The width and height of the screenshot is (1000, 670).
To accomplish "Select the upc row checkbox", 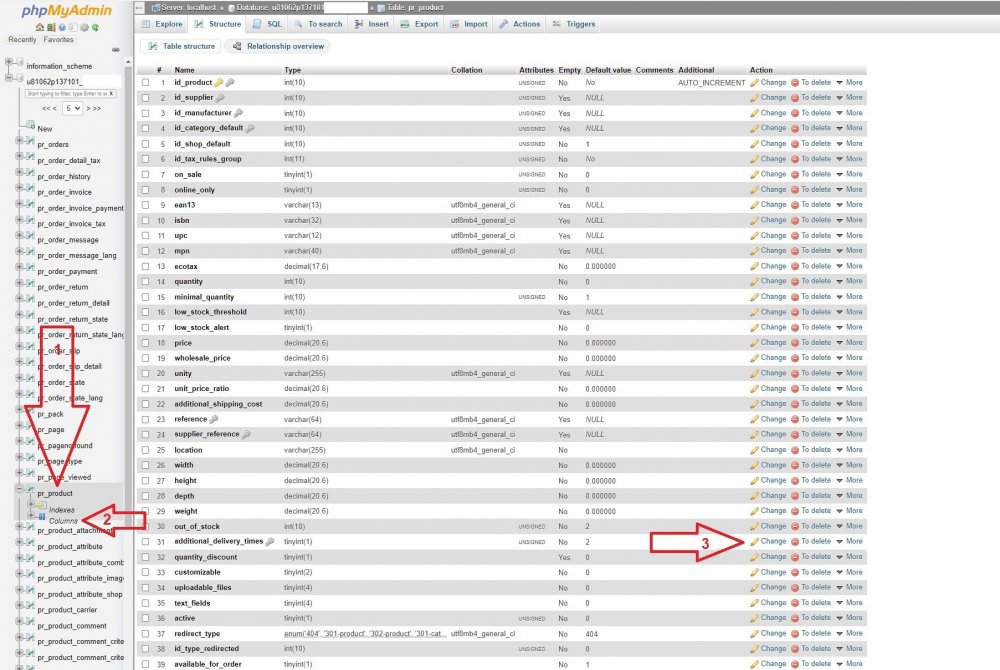I will pyautogui.click(x=145, y=236).
